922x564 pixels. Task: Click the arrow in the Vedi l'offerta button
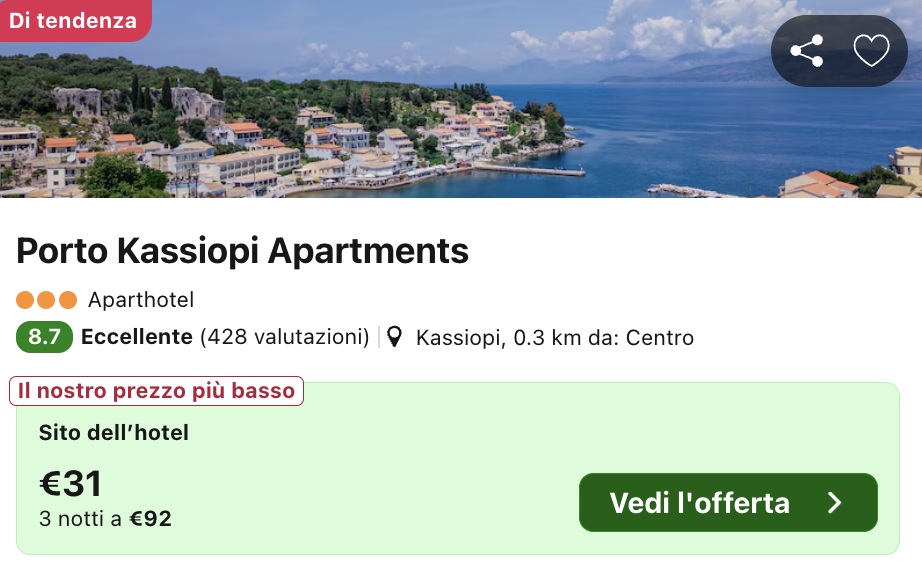(x=836, y=502)
